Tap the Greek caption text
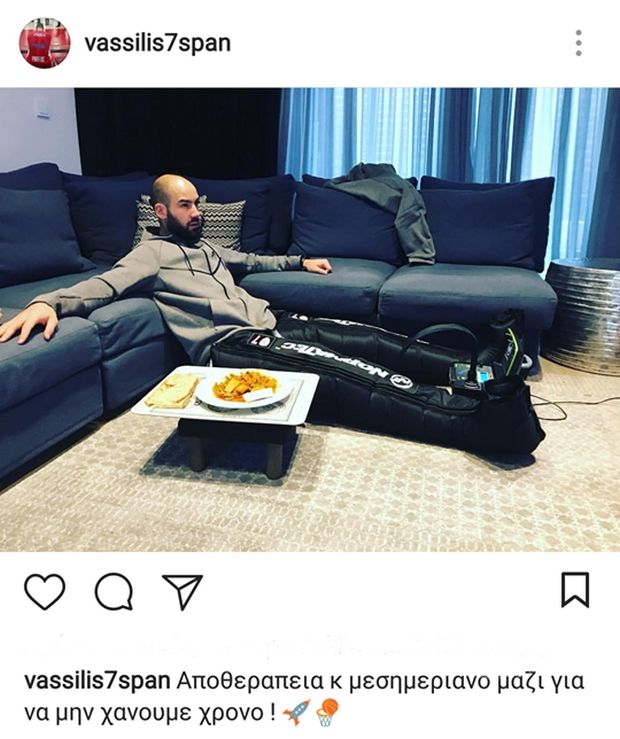This screenshot has height=739, width=620. pos(304,697)
